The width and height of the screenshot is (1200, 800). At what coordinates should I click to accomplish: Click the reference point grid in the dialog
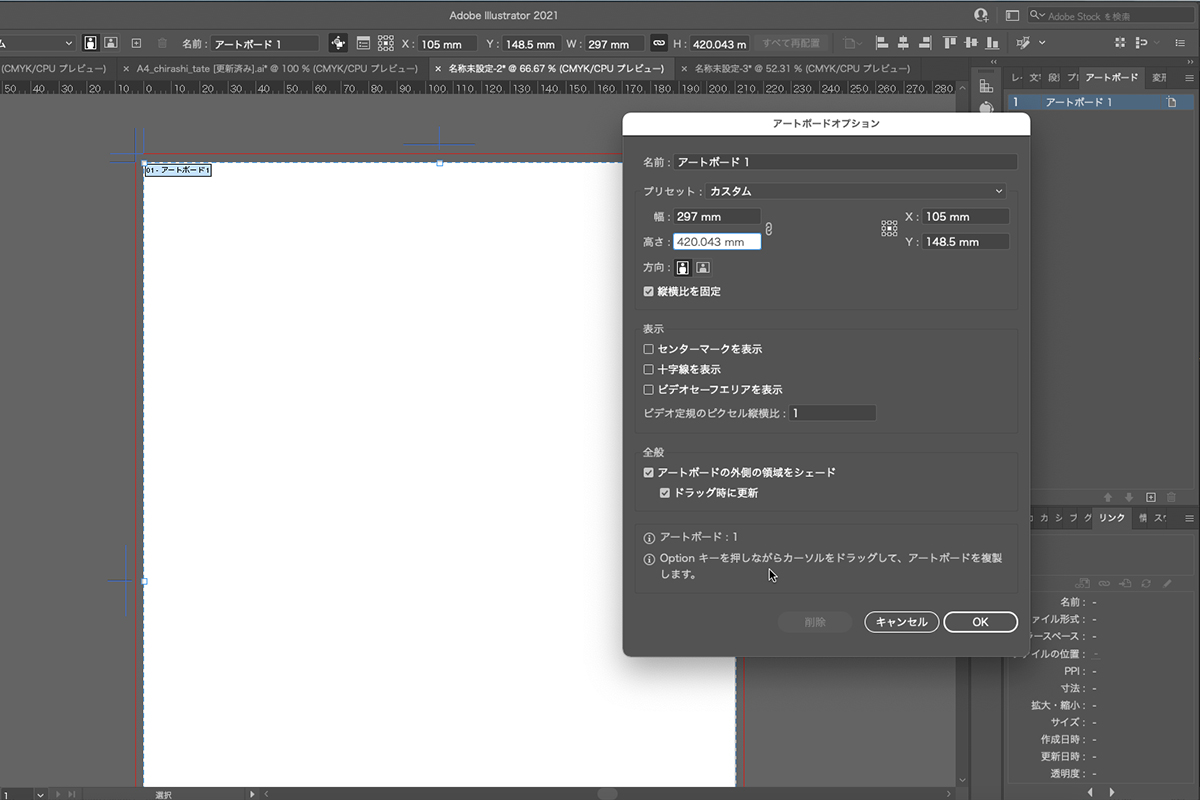tap(889, 229)
